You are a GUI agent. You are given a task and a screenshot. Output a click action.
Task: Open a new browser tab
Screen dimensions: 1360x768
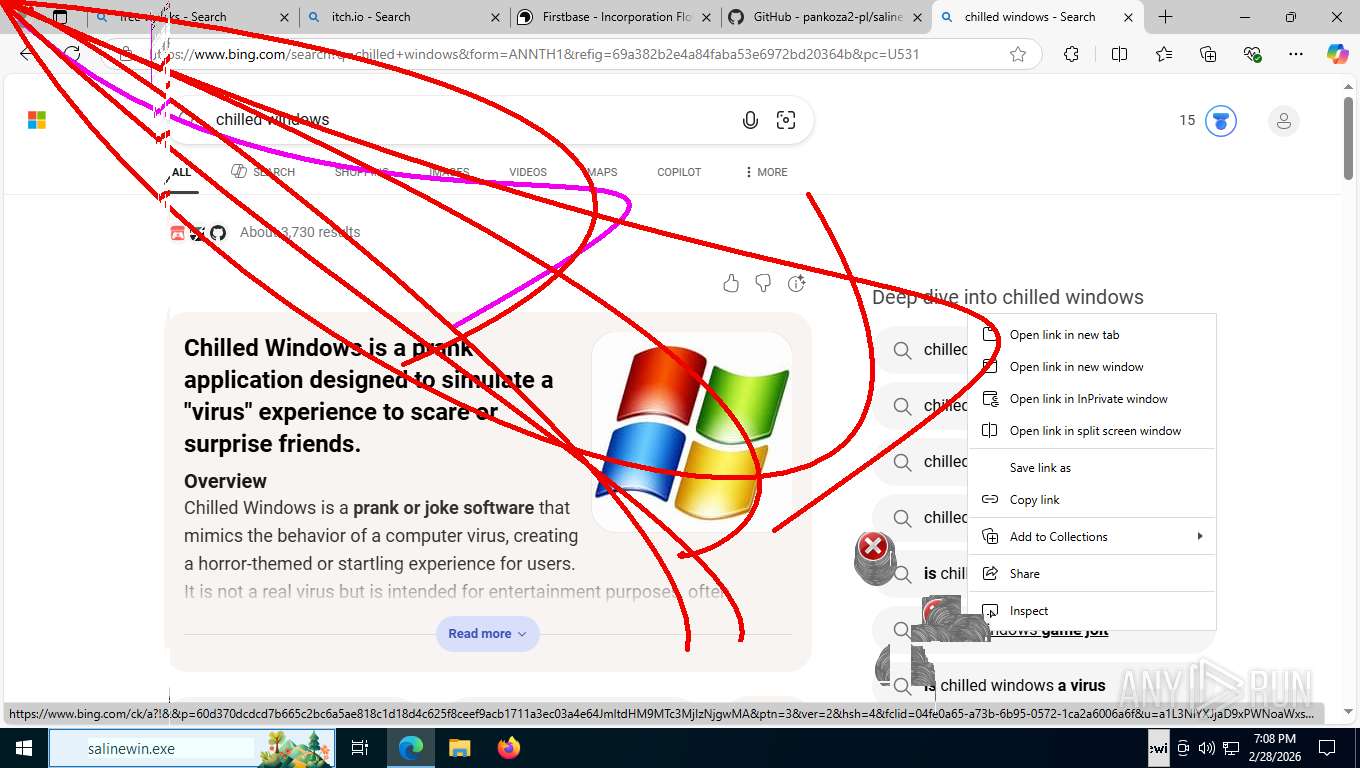point(1165,17)
